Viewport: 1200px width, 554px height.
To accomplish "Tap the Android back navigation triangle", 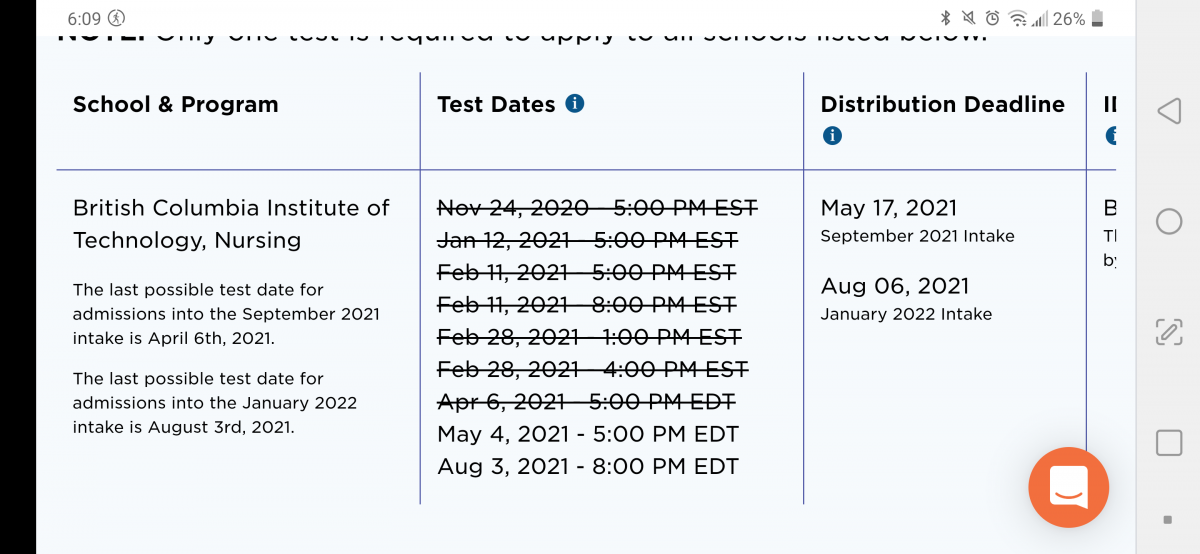I will (x=1168, y=110).
